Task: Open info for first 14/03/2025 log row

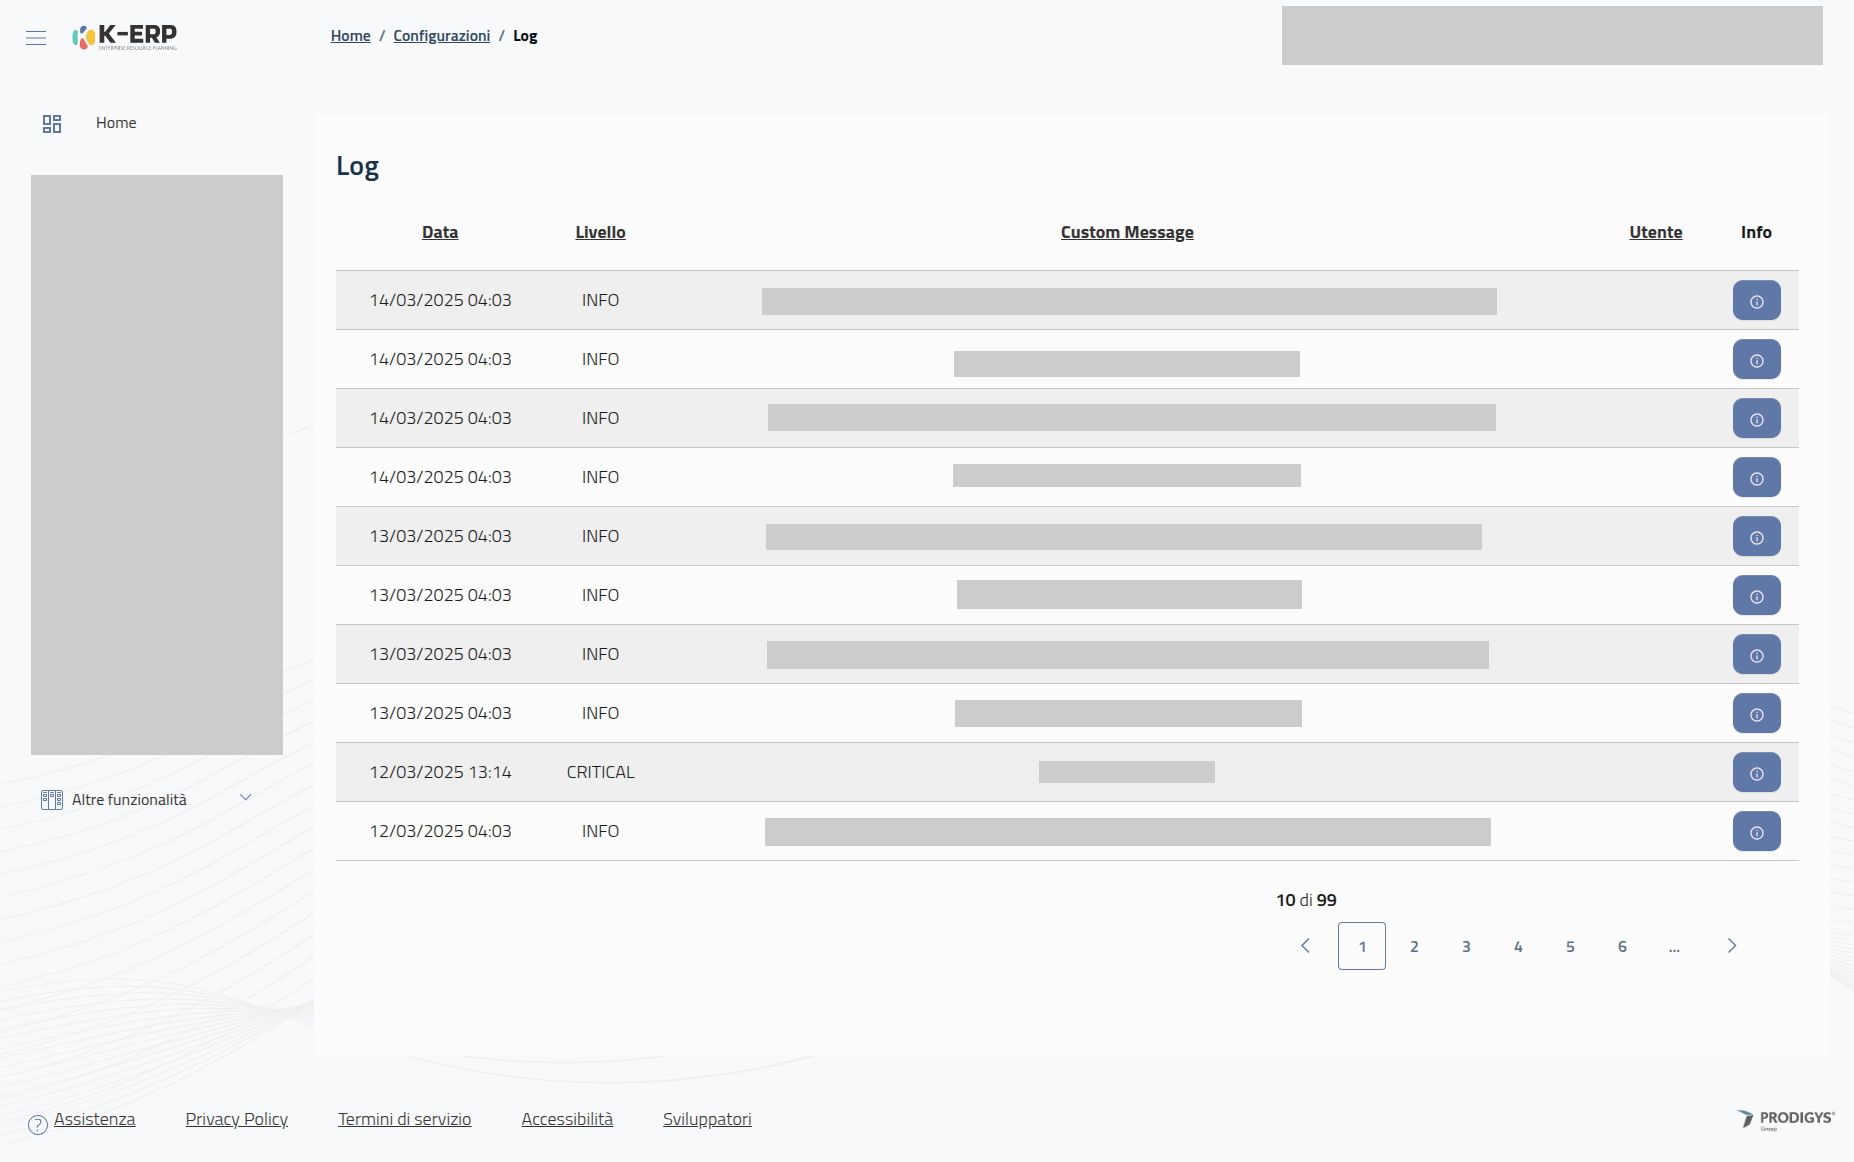Action: pyautogui.click(x=1756, y=301)
